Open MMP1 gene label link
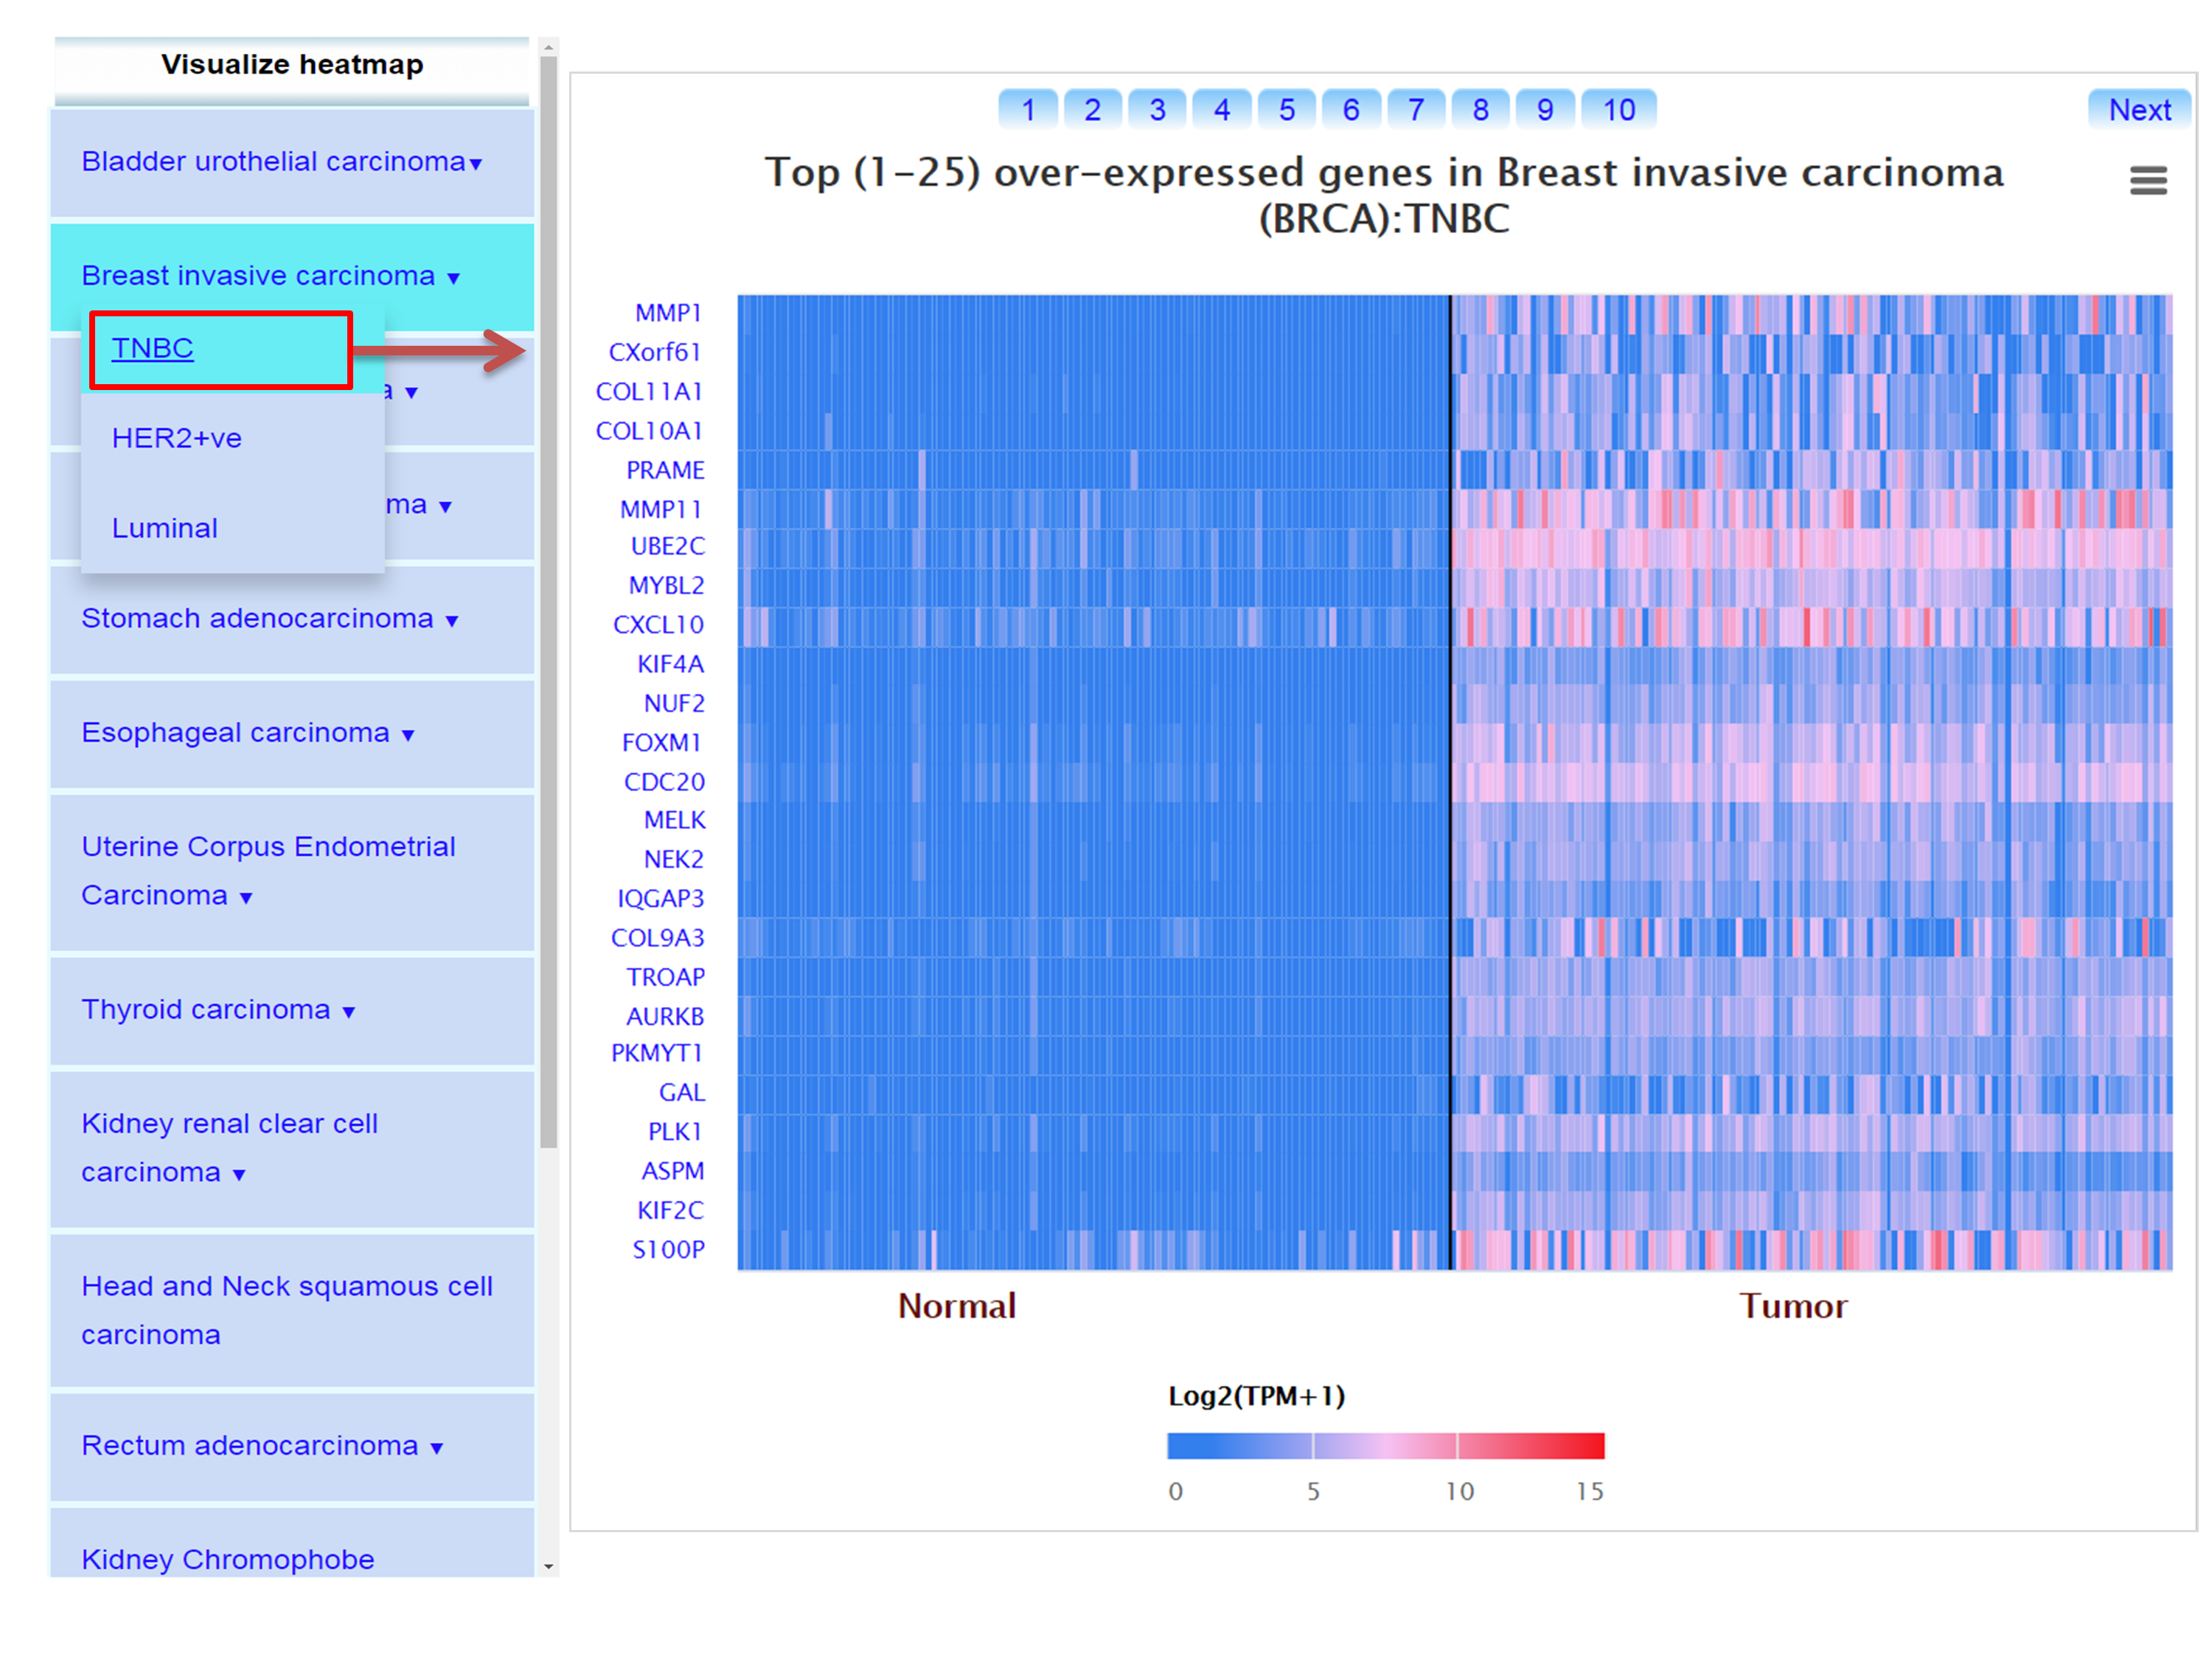The width and height of the screenshot is (2212, 1659). 668,313
